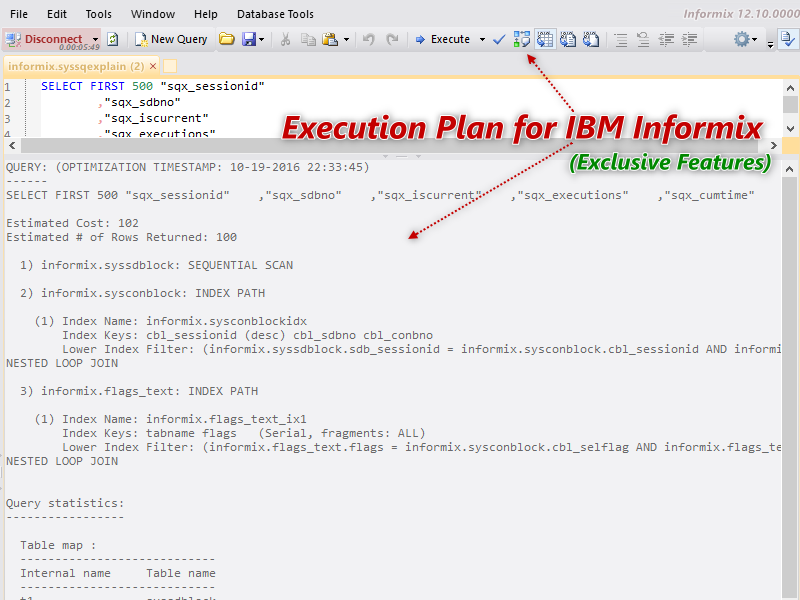Viewport: 800px width, 600px height.
Task: Click the increase indent icon
Action: coord(689,39)
